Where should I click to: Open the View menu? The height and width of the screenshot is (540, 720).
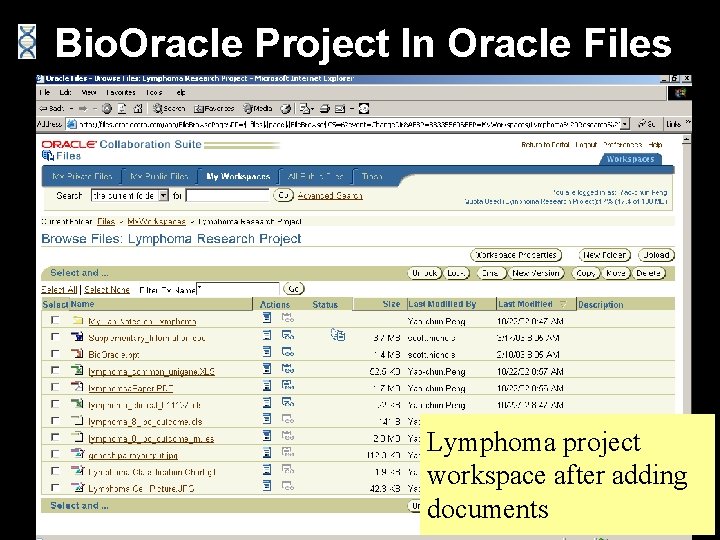(x=89, y=92)
